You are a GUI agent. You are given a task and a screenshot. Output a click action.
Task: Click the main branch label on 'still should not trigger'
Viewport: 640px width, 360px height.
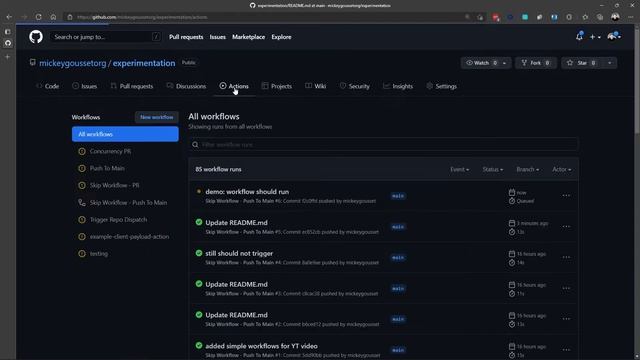point(398,258)
